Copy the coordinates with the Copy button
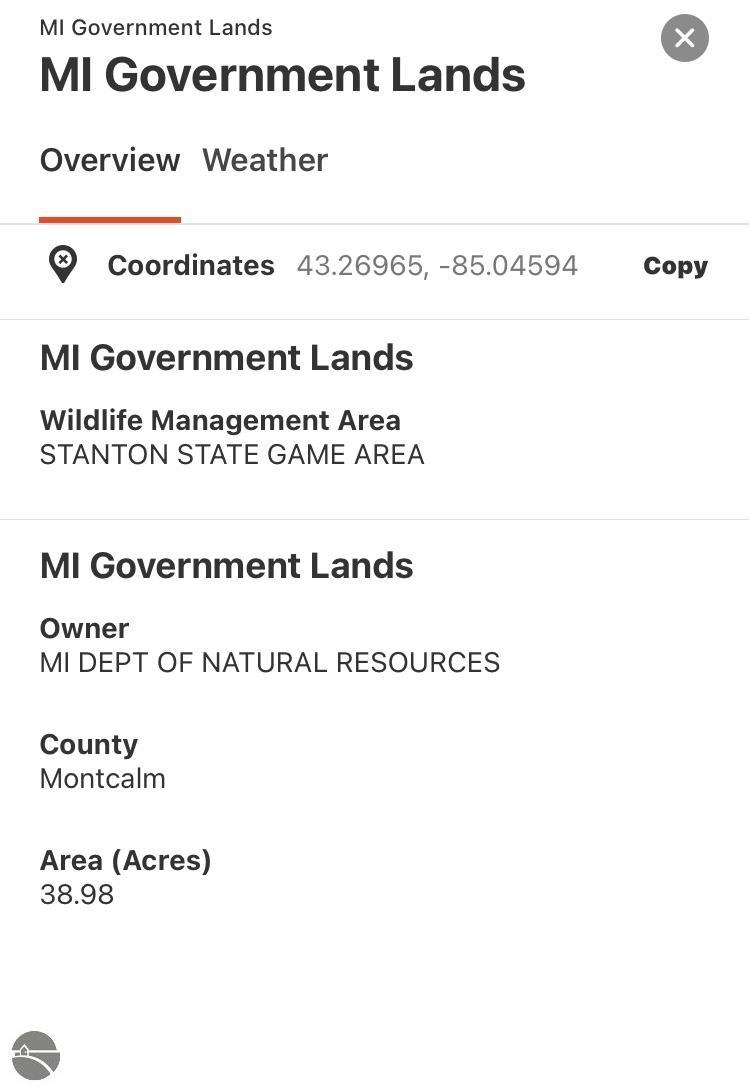Screen dimensions: 749x1086 pyautogui.click(x=676, y=265)
